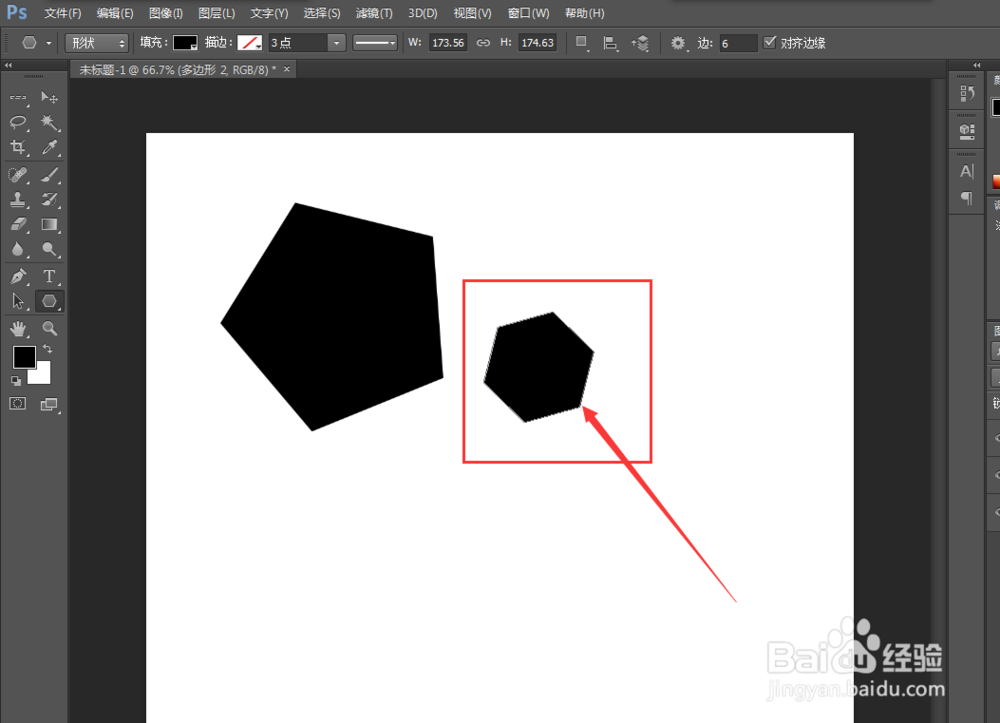The image size is (1000, 723).
Task: Open path arrangement options
Action: point(640,43)
